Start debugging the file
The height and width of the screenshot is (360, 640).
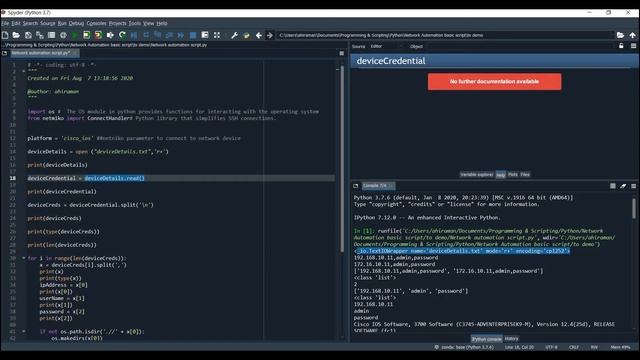(134, 35)
